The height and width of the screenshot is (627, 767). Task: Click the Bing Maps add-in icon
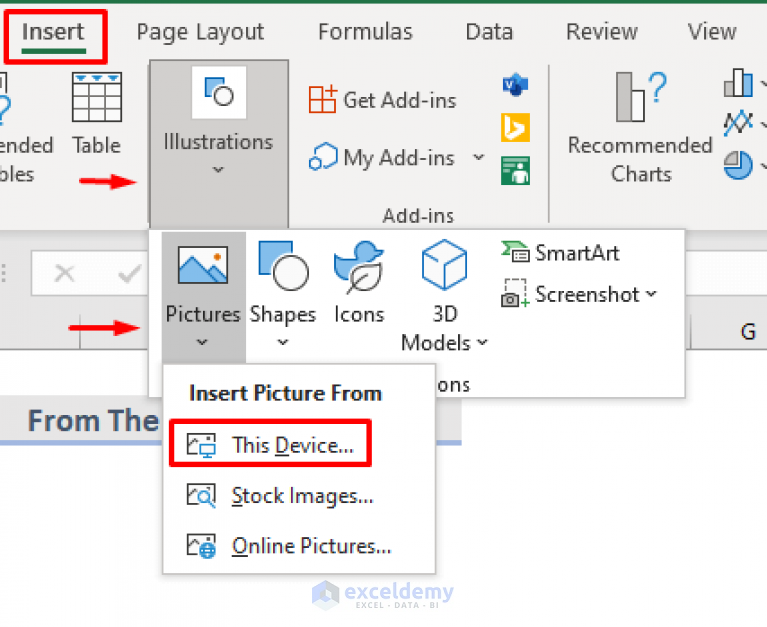pyautogui.click(x=515, y=128)
